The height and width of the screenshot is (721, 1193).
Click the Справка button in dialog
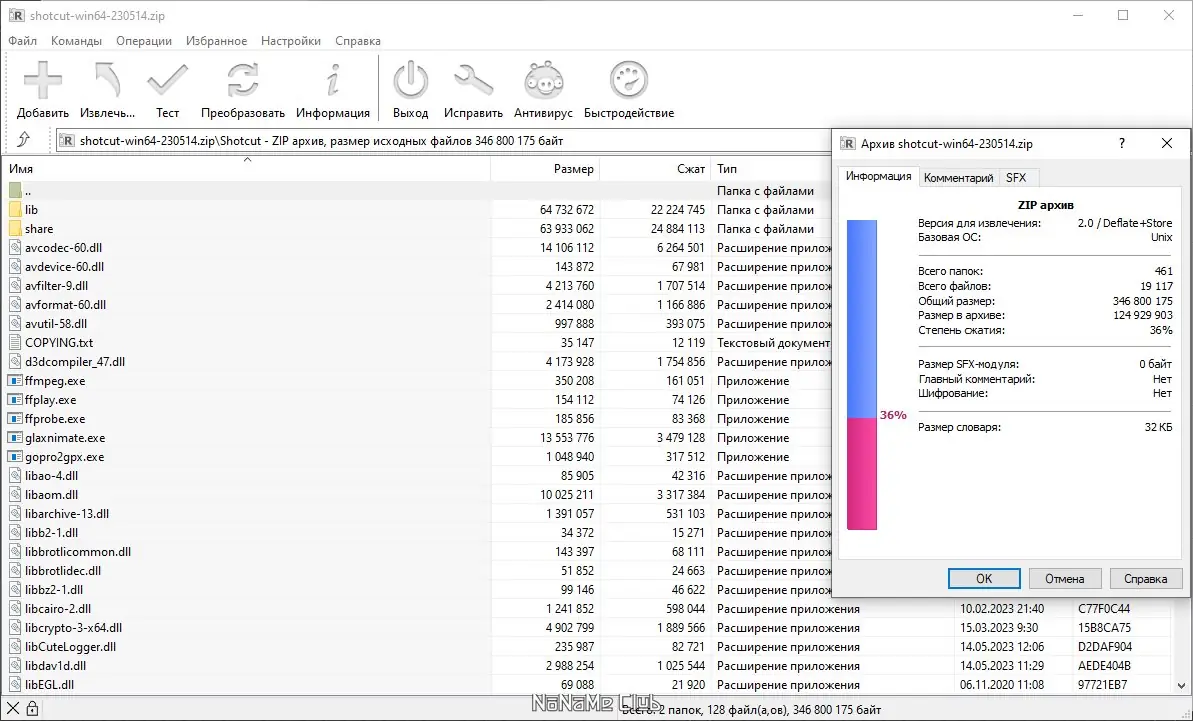(1145, 579)
